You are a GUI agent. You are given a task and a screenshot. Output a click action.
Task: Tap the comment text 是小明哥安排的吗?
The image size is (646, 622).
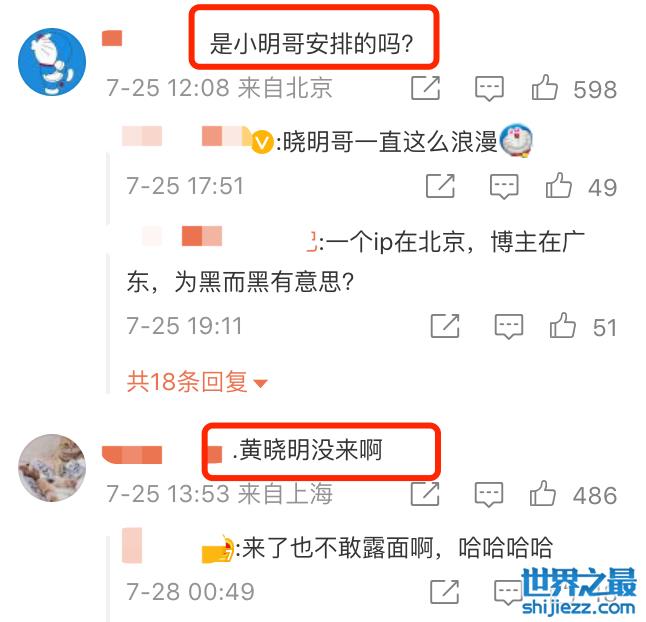[x=311, y=43]
